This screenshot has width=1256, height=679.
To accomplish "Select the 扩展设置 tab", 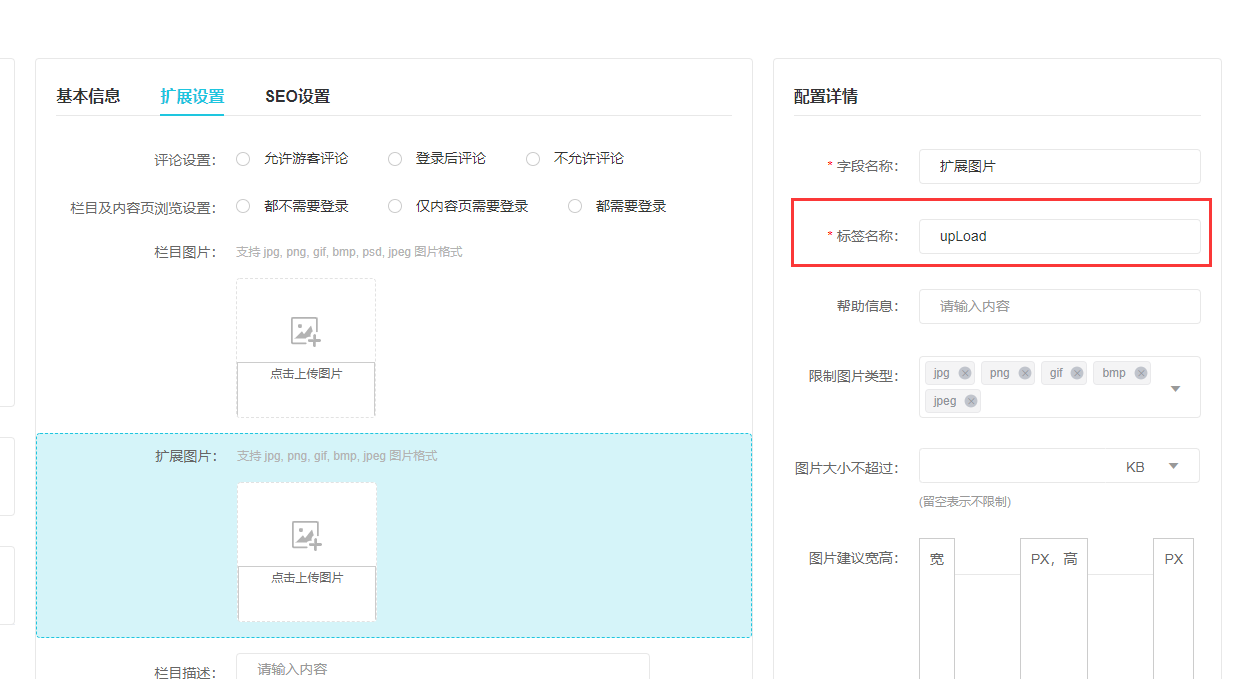I will [192, 96].
